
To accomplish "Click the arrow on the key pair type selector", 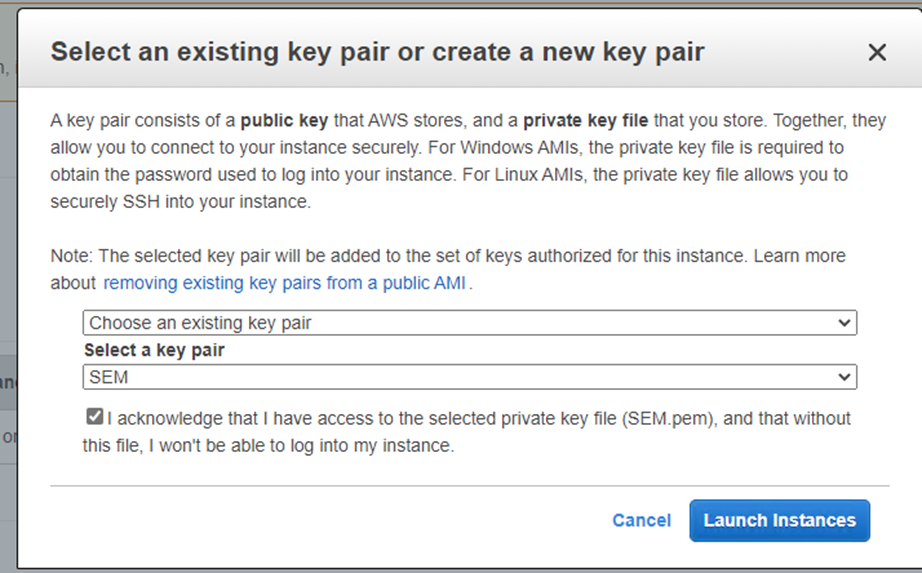I will pyautogui.click(x=846, y=323).
